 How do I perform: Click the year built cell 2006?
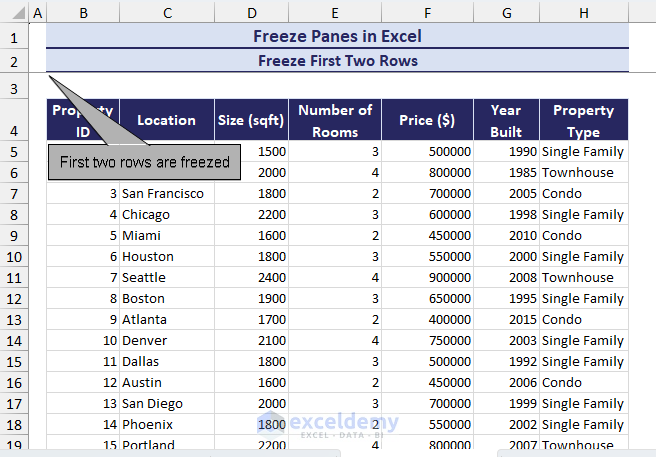coord(507,383)
